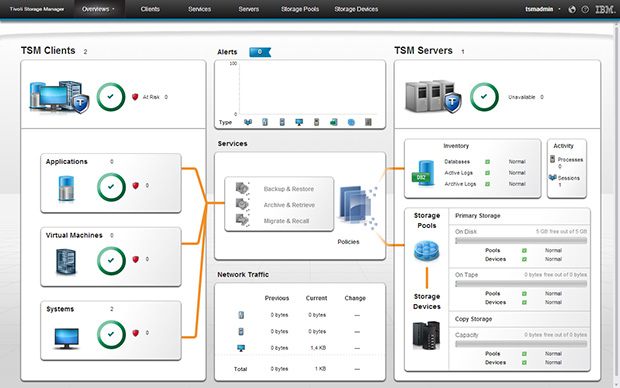Select the monitor alert type icon

pyautogui.click(x=299, y=122)
